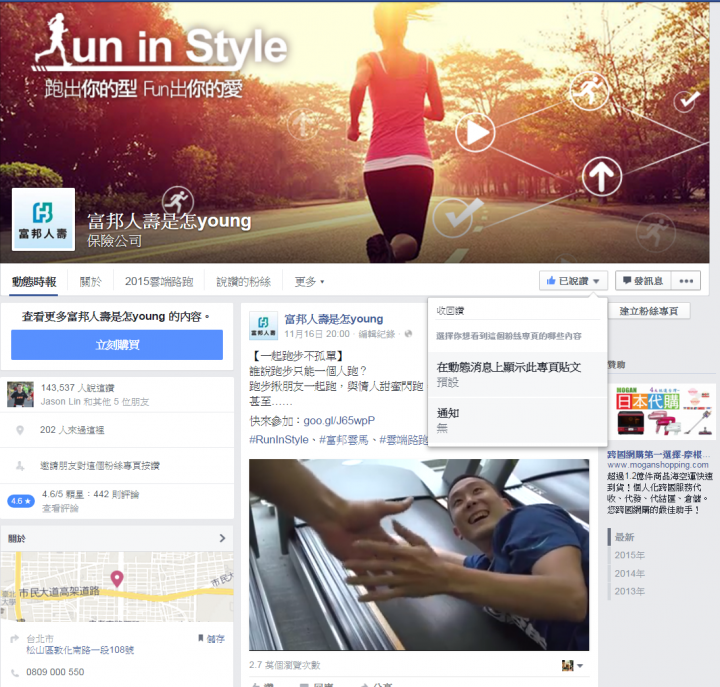Click the 儲存 save bookmark button

211,638
